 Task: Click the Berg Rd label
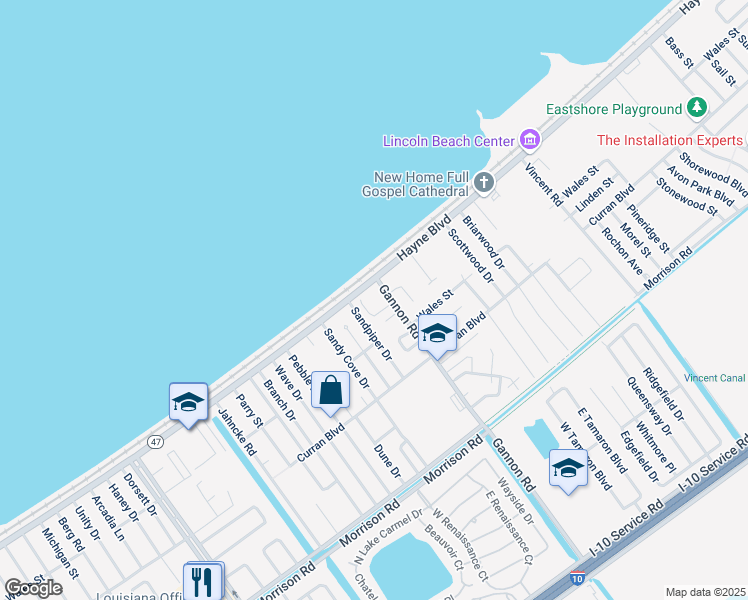tap(71, 534)
